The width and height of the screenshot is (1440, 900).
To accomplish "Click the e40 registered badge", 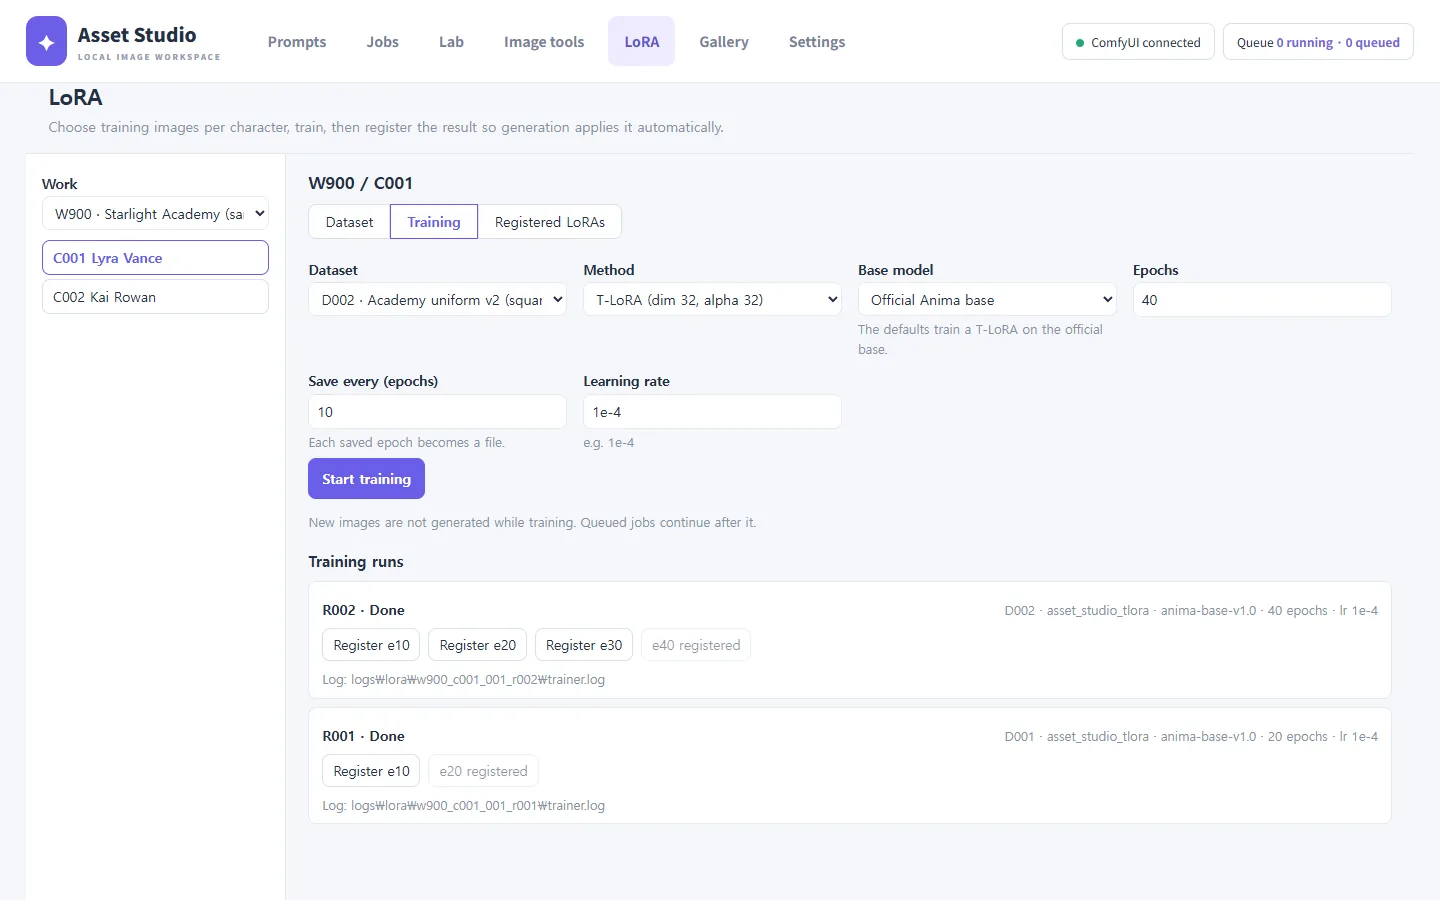I will tap(696, 645).
